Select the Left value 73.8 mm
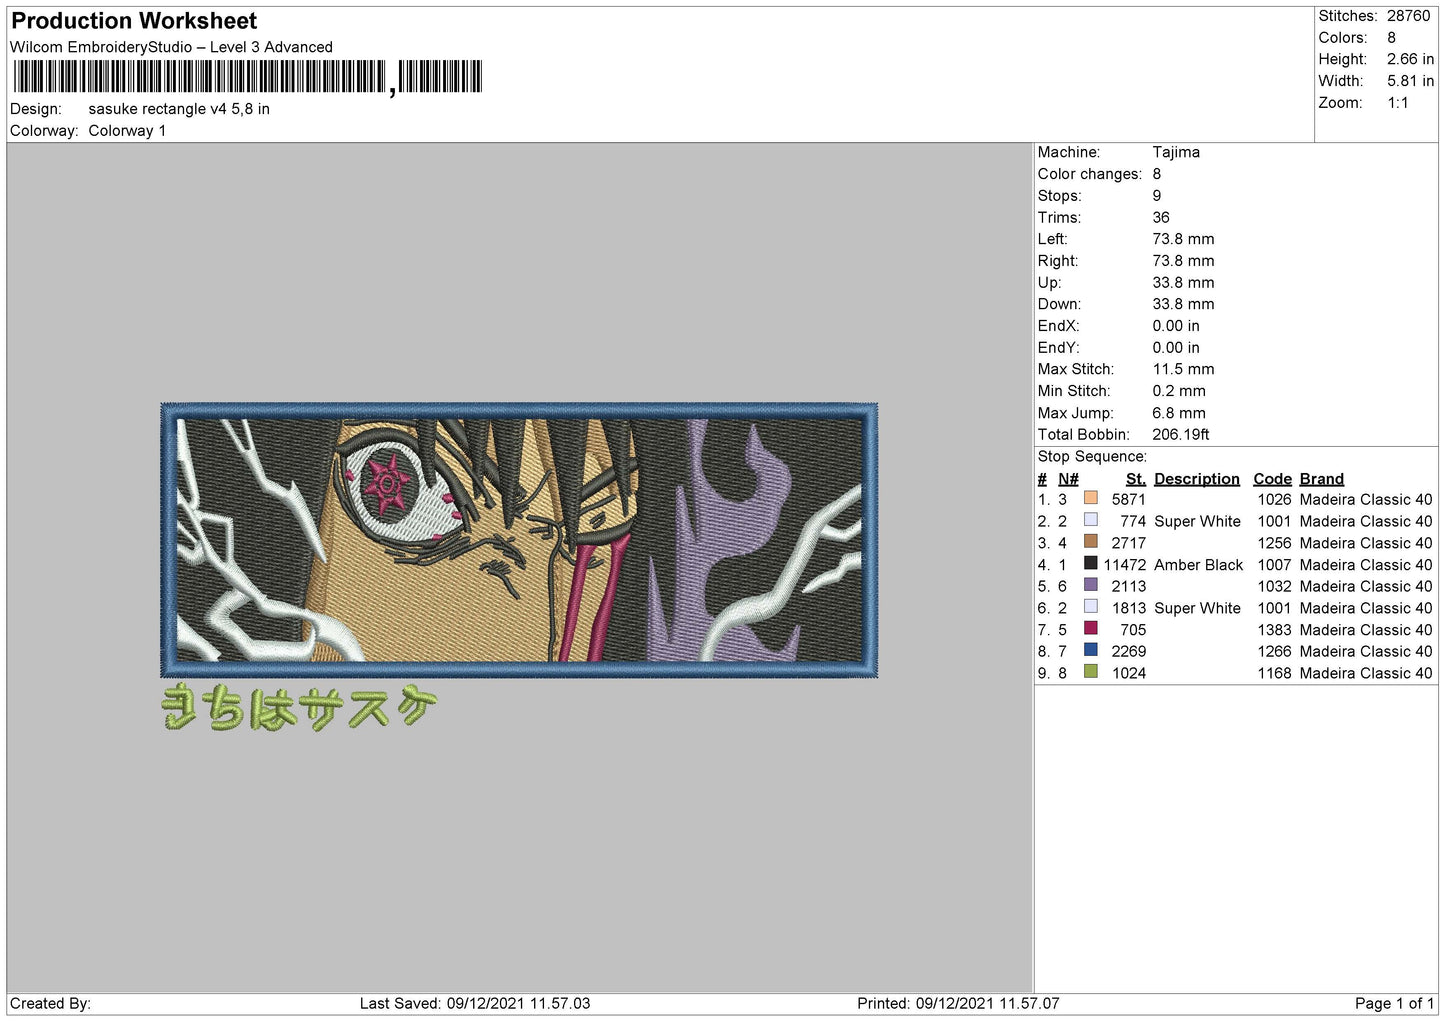The width and height of the screenshot is (1445, 1021). point(1183,239)
